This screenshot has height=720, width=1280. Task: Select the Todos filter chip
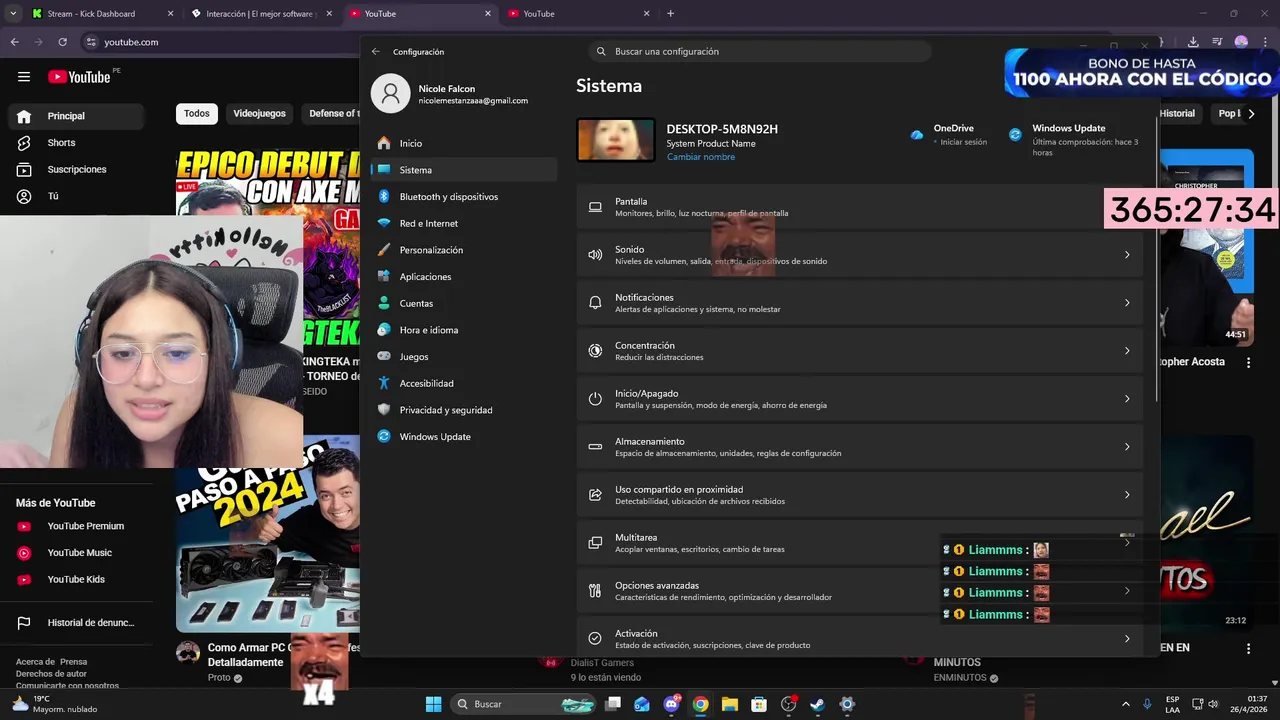click(x=197, y=114)
